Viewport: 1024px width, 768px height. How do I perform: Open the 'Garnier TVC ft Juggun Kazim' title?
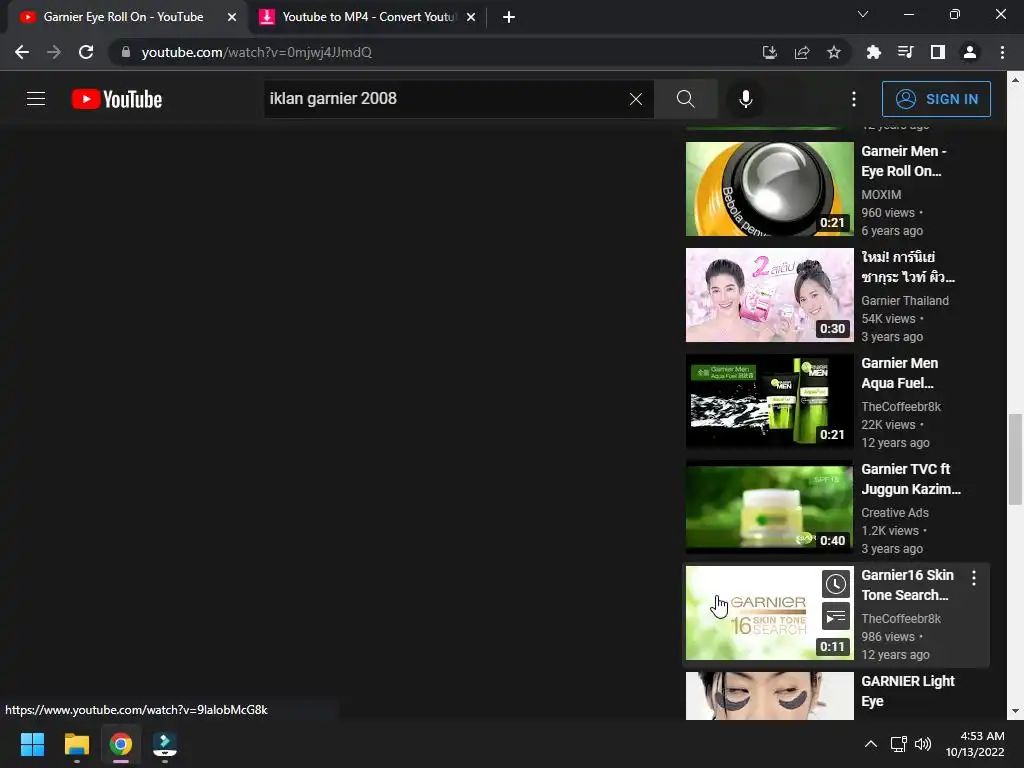(911, 479)
